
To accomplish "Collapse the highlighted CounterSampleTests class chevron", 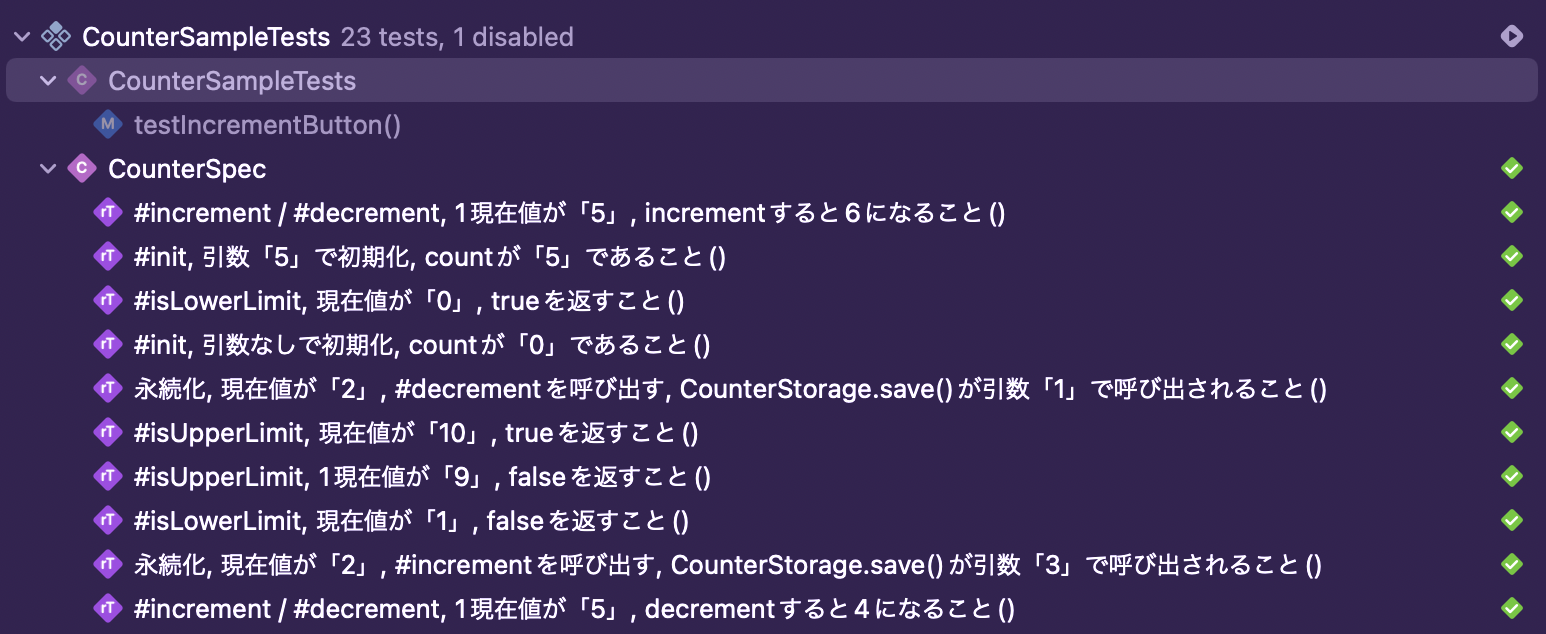I will [47, 80].
